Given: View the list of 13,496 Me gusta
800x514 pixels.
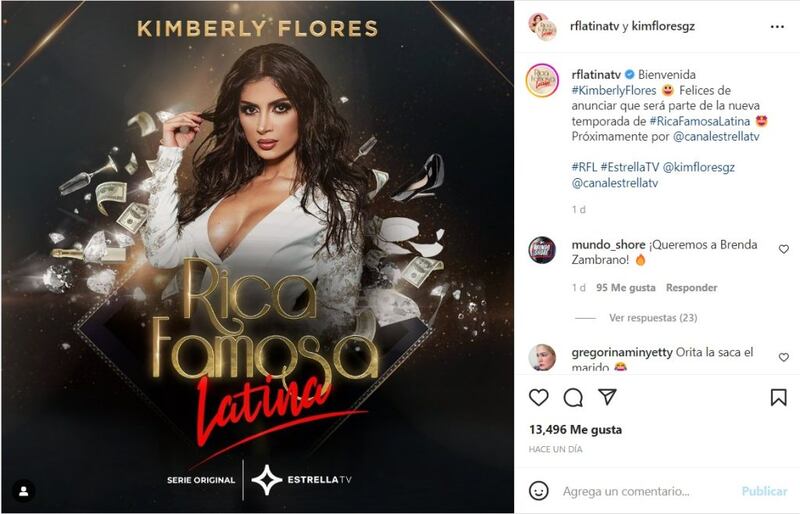Looking at the screenshot, I should [x=576, y=430].
